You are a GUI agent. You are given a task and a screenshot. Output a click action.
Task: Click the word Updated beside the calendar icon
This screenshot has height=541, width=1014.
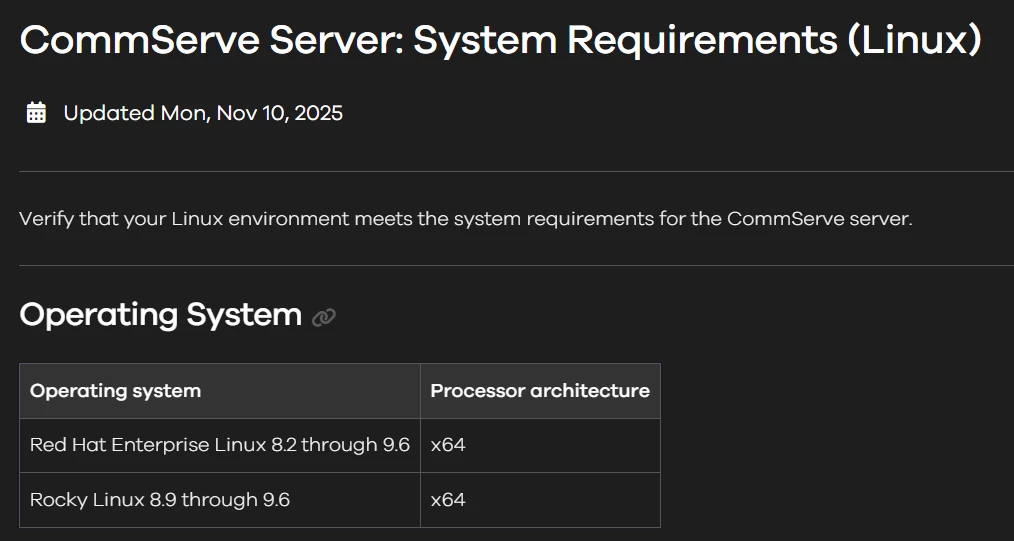coord(108,113)
